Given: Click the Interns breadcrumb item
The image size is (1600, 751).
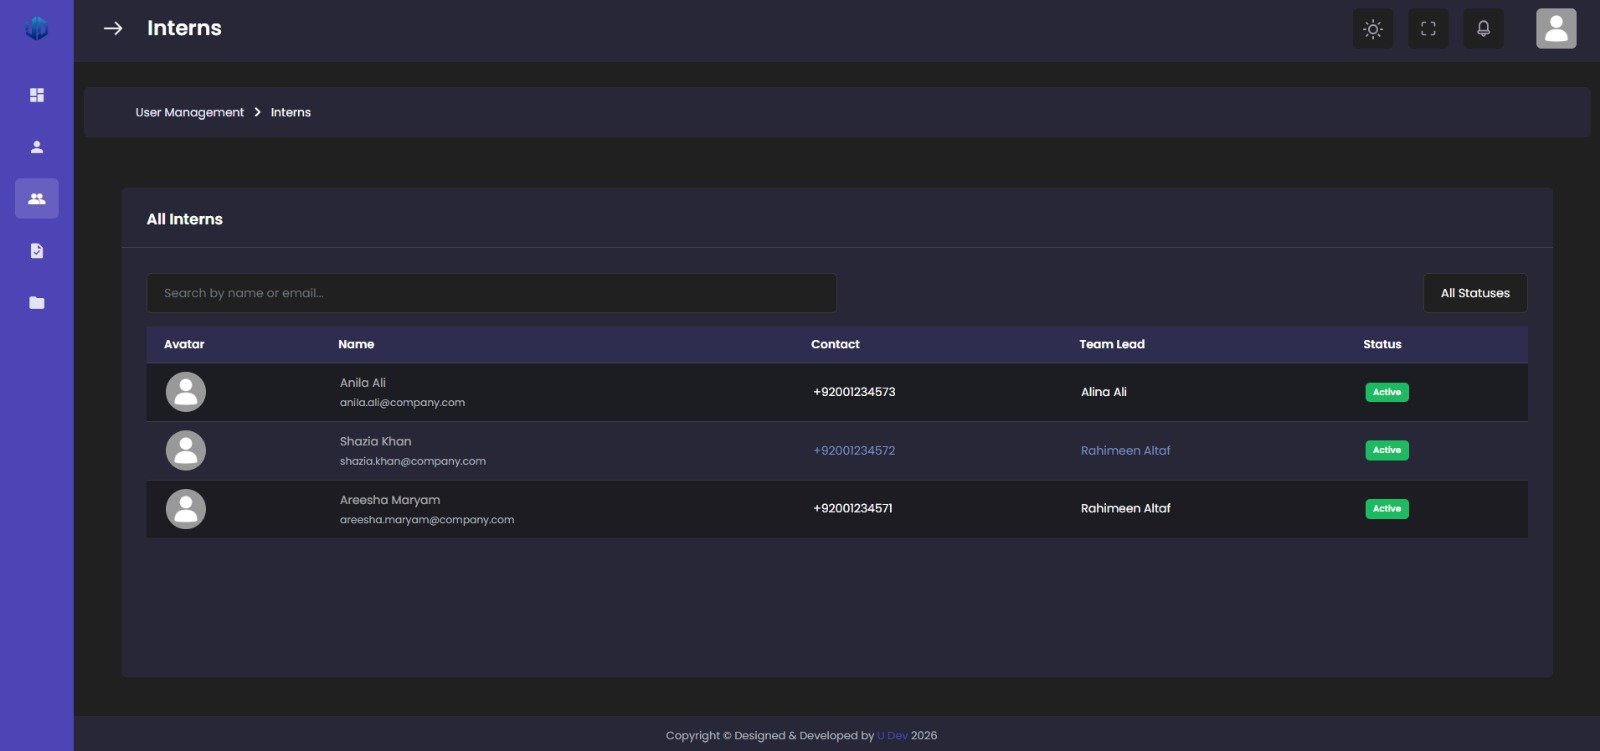Looking at the screenshot, I should [291, 112].
